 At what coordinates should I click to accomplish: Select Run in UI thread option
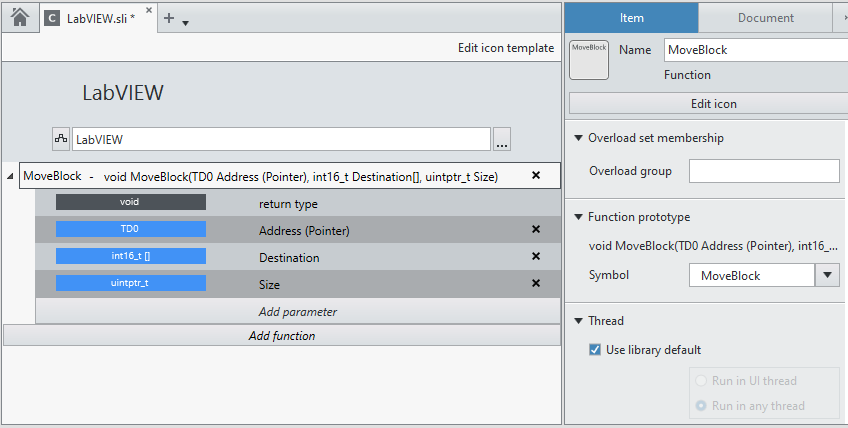point(699,381)
